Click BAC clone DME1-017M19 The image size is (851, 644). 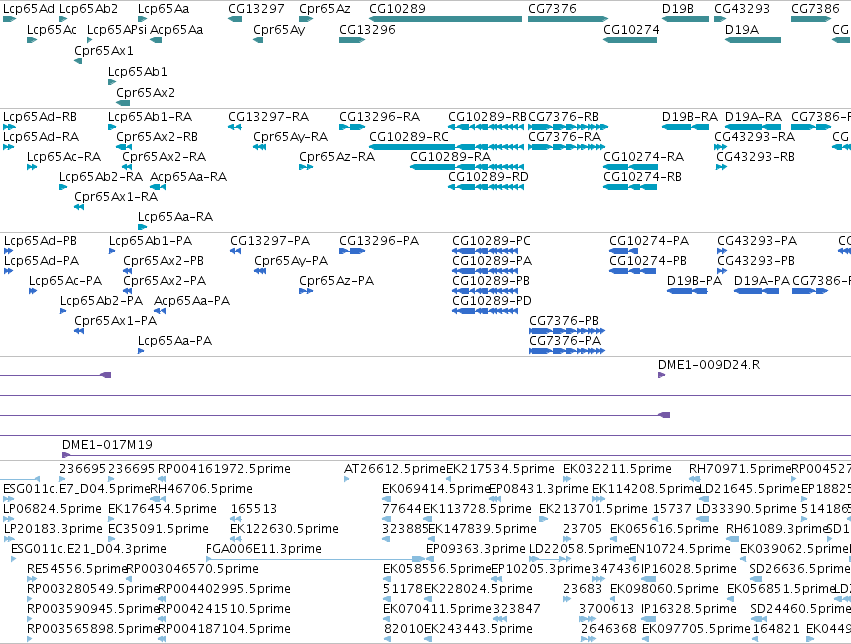click(x=107, y=445)
